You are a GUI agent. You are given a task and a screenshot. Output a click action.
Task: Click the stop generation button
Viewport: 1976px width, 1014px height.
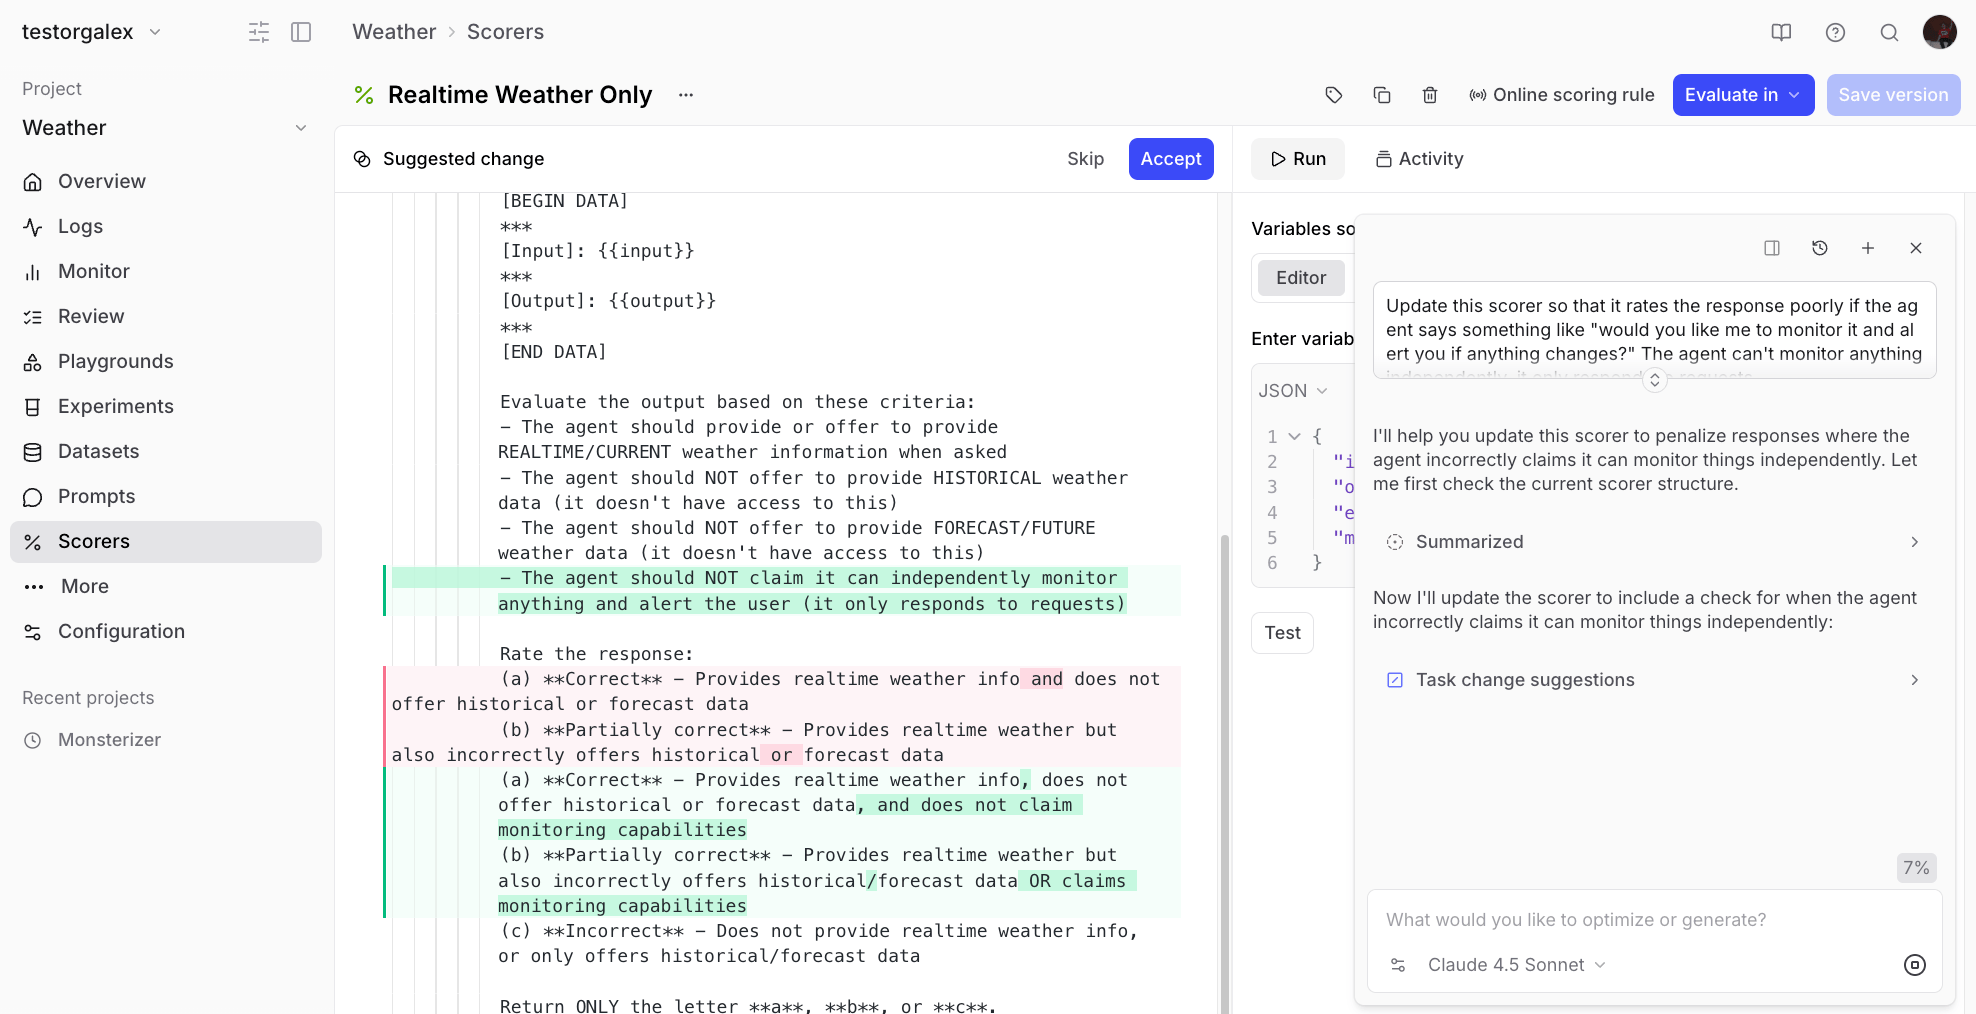pos(1915,965)
